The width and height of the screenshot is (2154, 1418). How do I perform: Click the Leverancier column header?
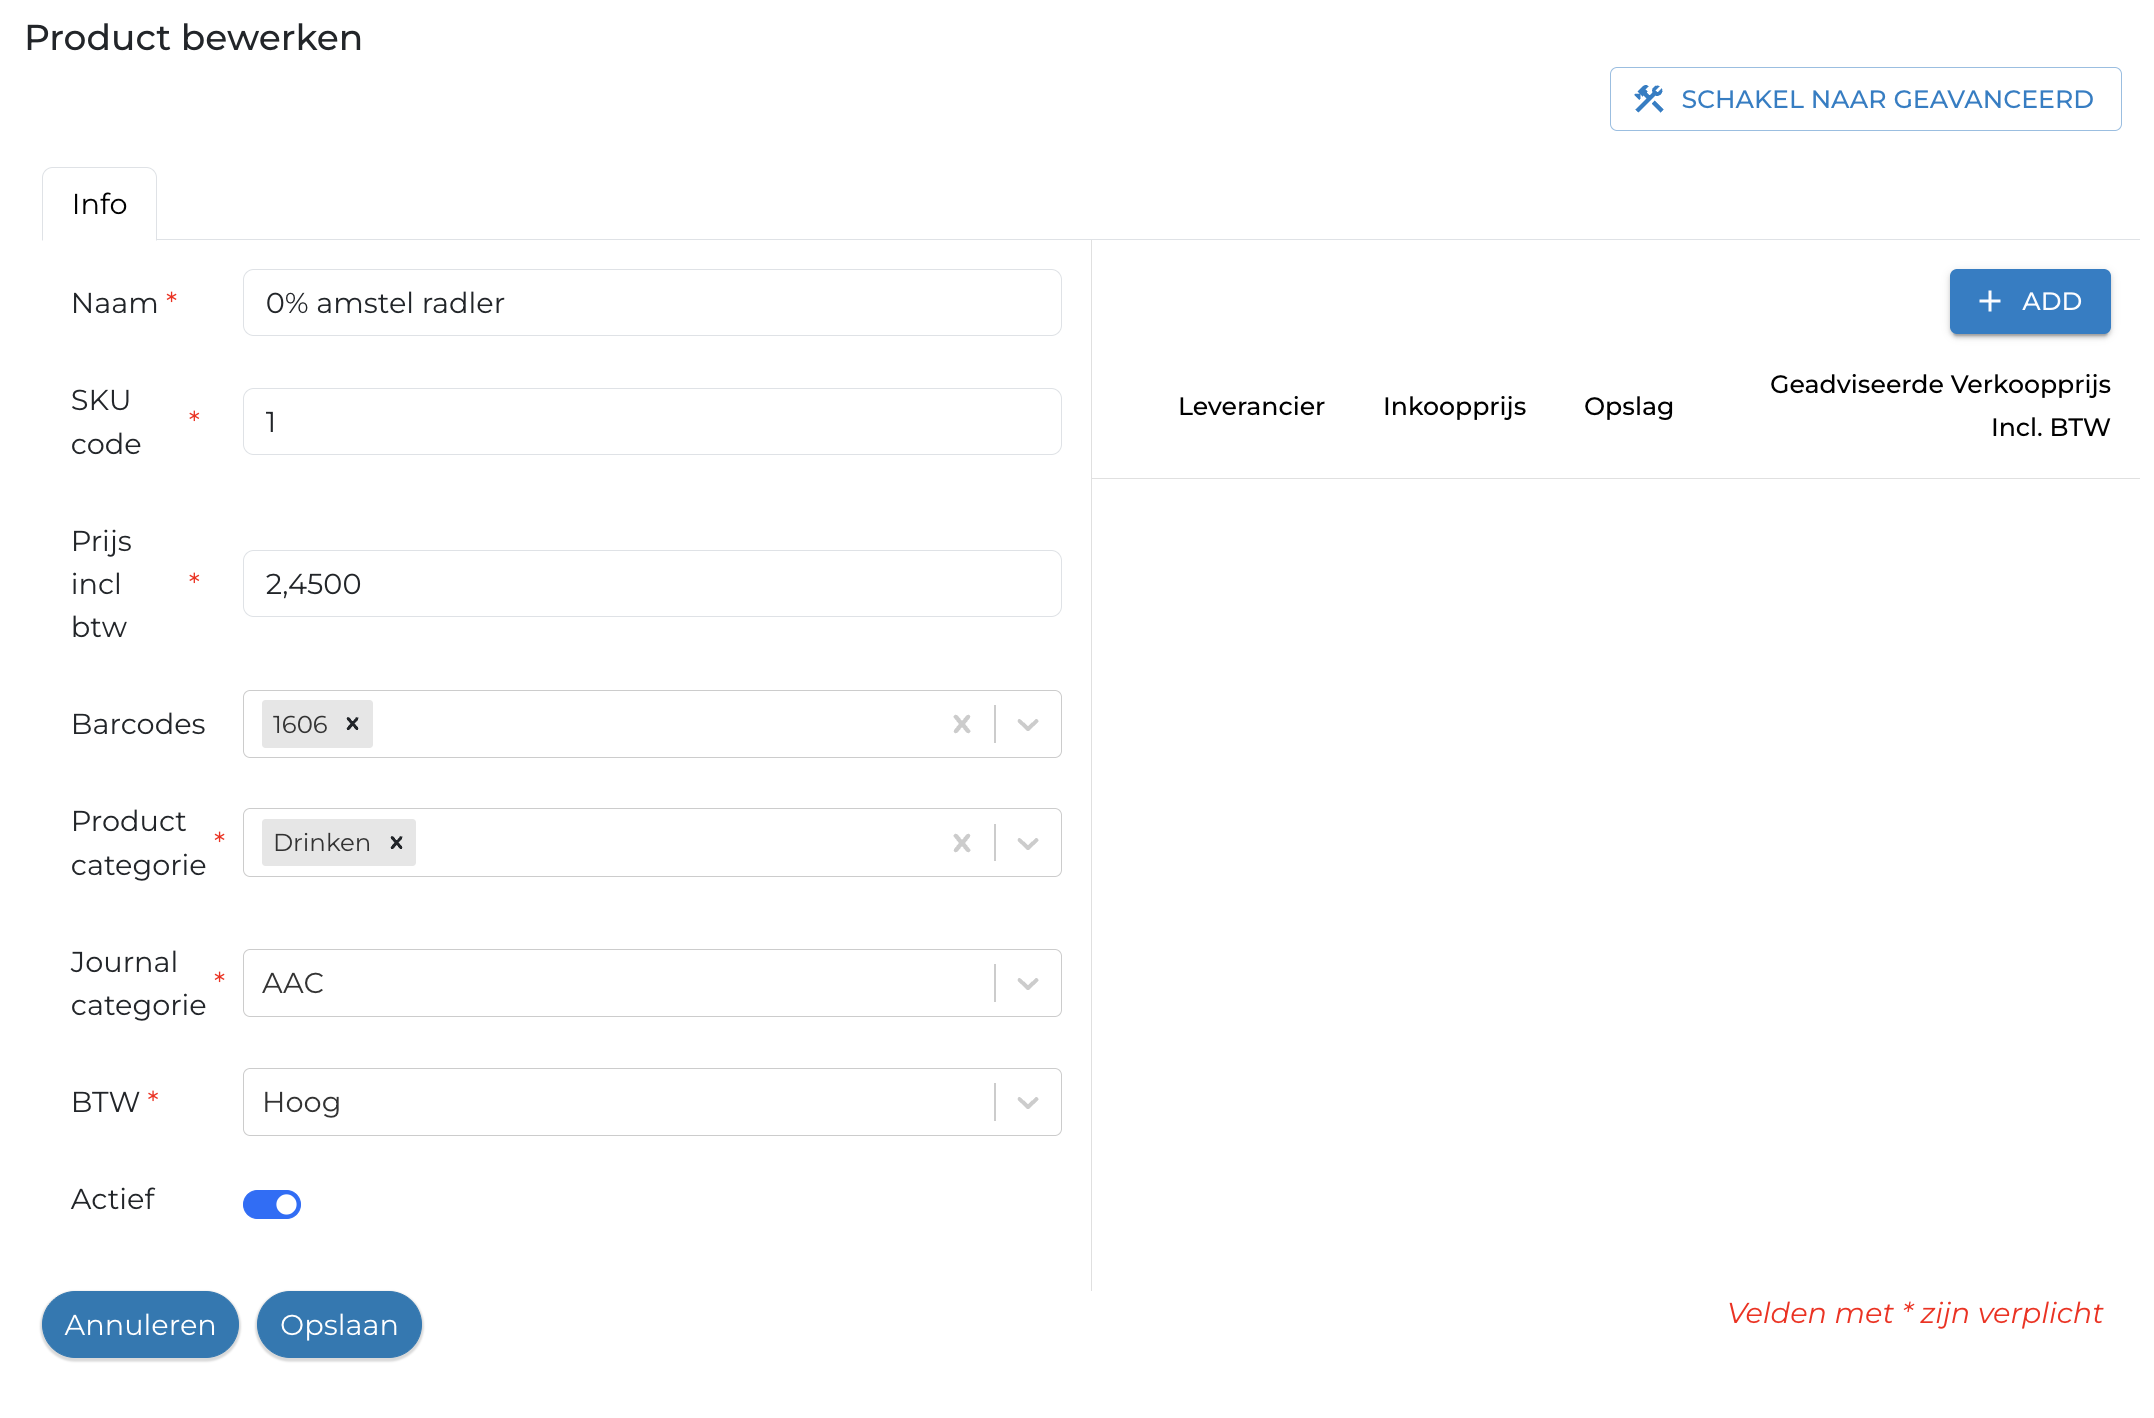coord(1251,406)
